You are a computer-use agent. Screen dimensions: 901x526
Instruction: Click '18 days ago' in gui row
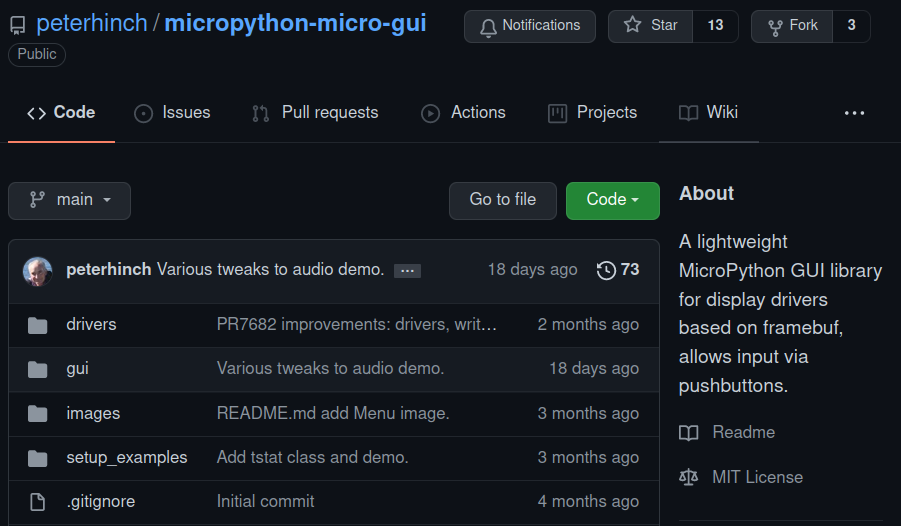[x=594, y=368]
